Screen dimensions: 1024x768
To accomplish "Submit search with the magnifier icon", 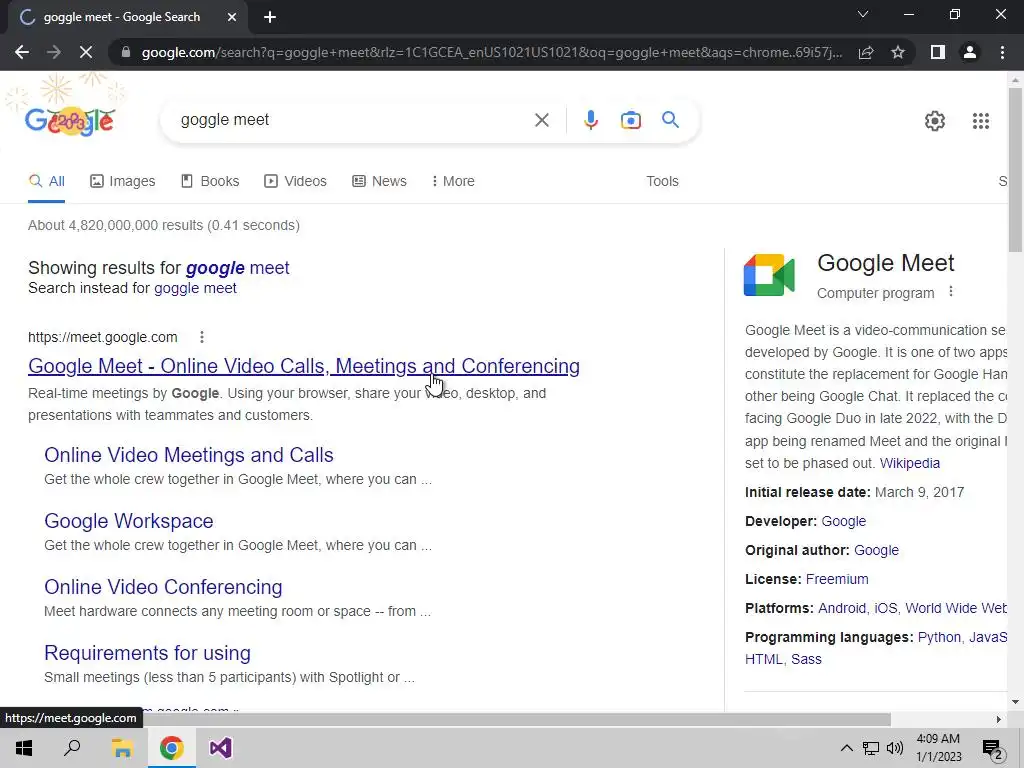I will point(670,120).
